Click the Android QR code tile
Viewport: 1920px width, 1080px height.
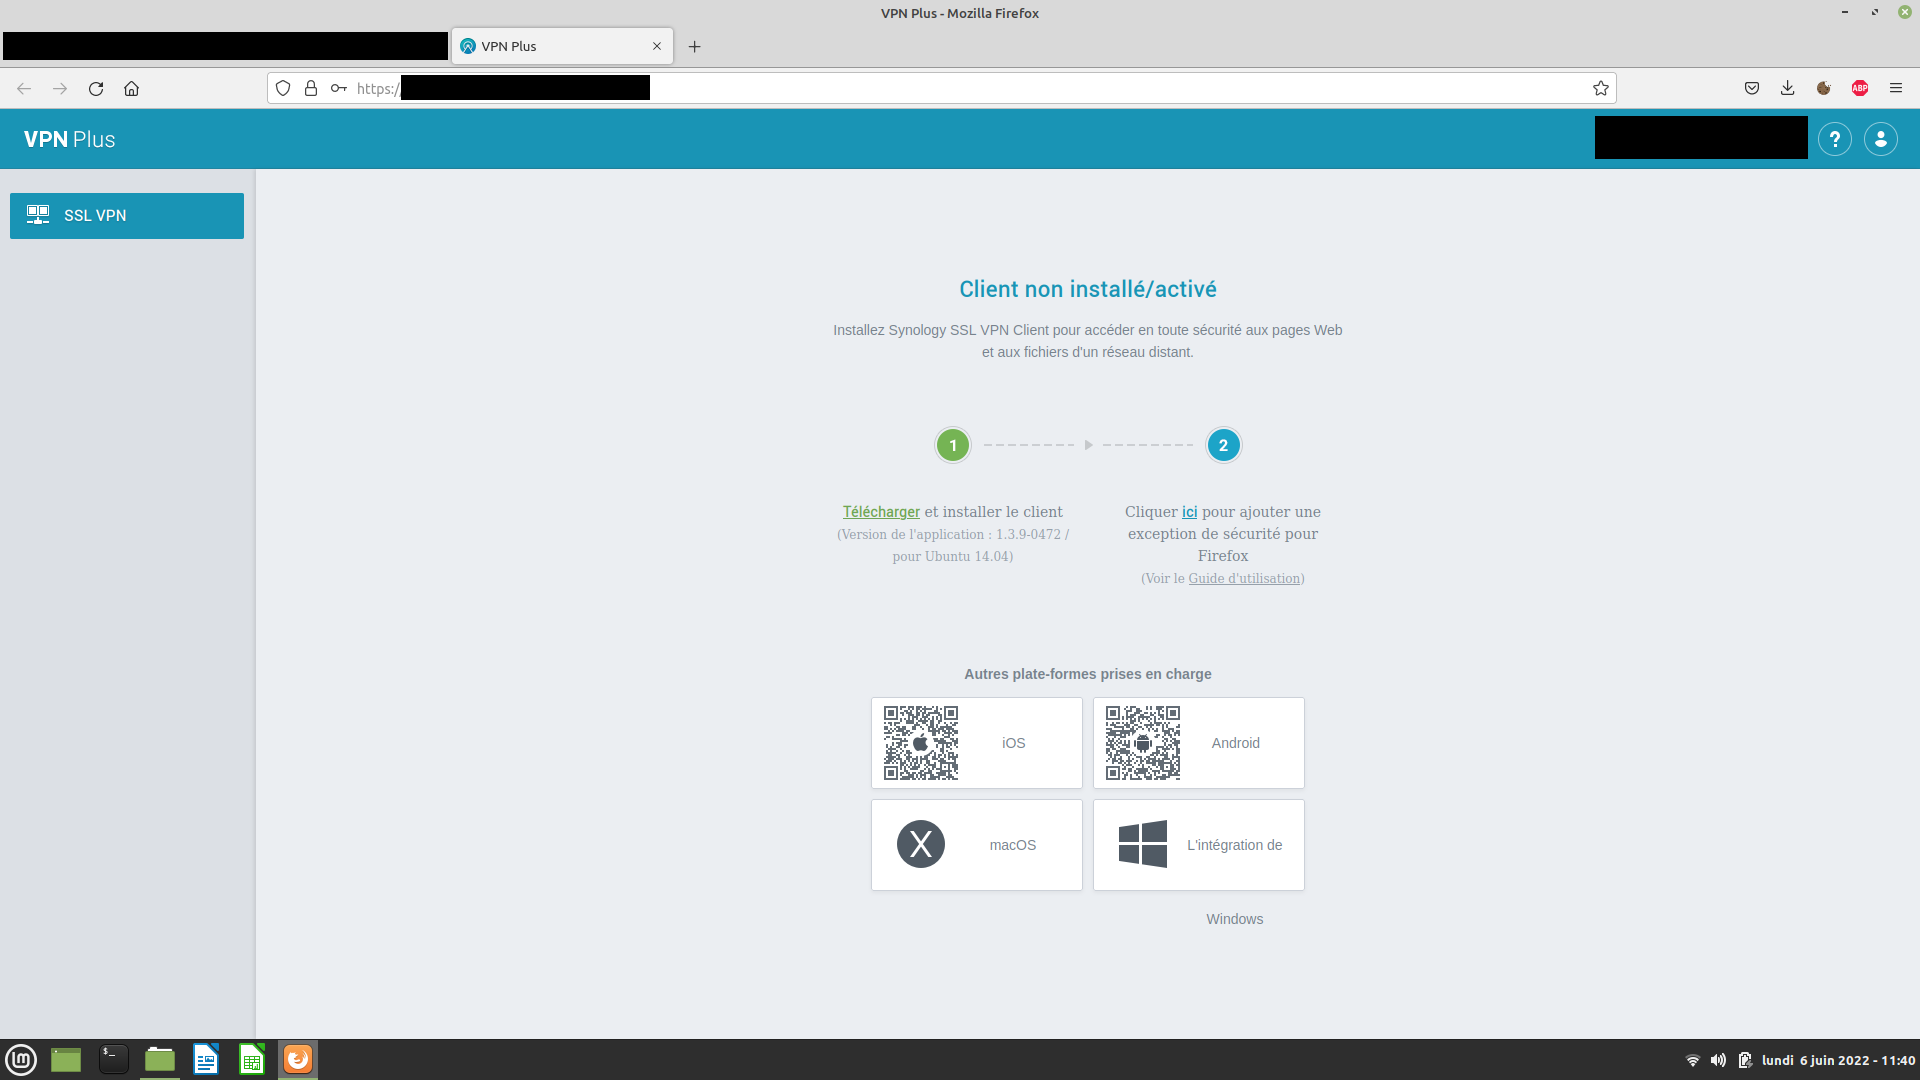(1198, 743)
